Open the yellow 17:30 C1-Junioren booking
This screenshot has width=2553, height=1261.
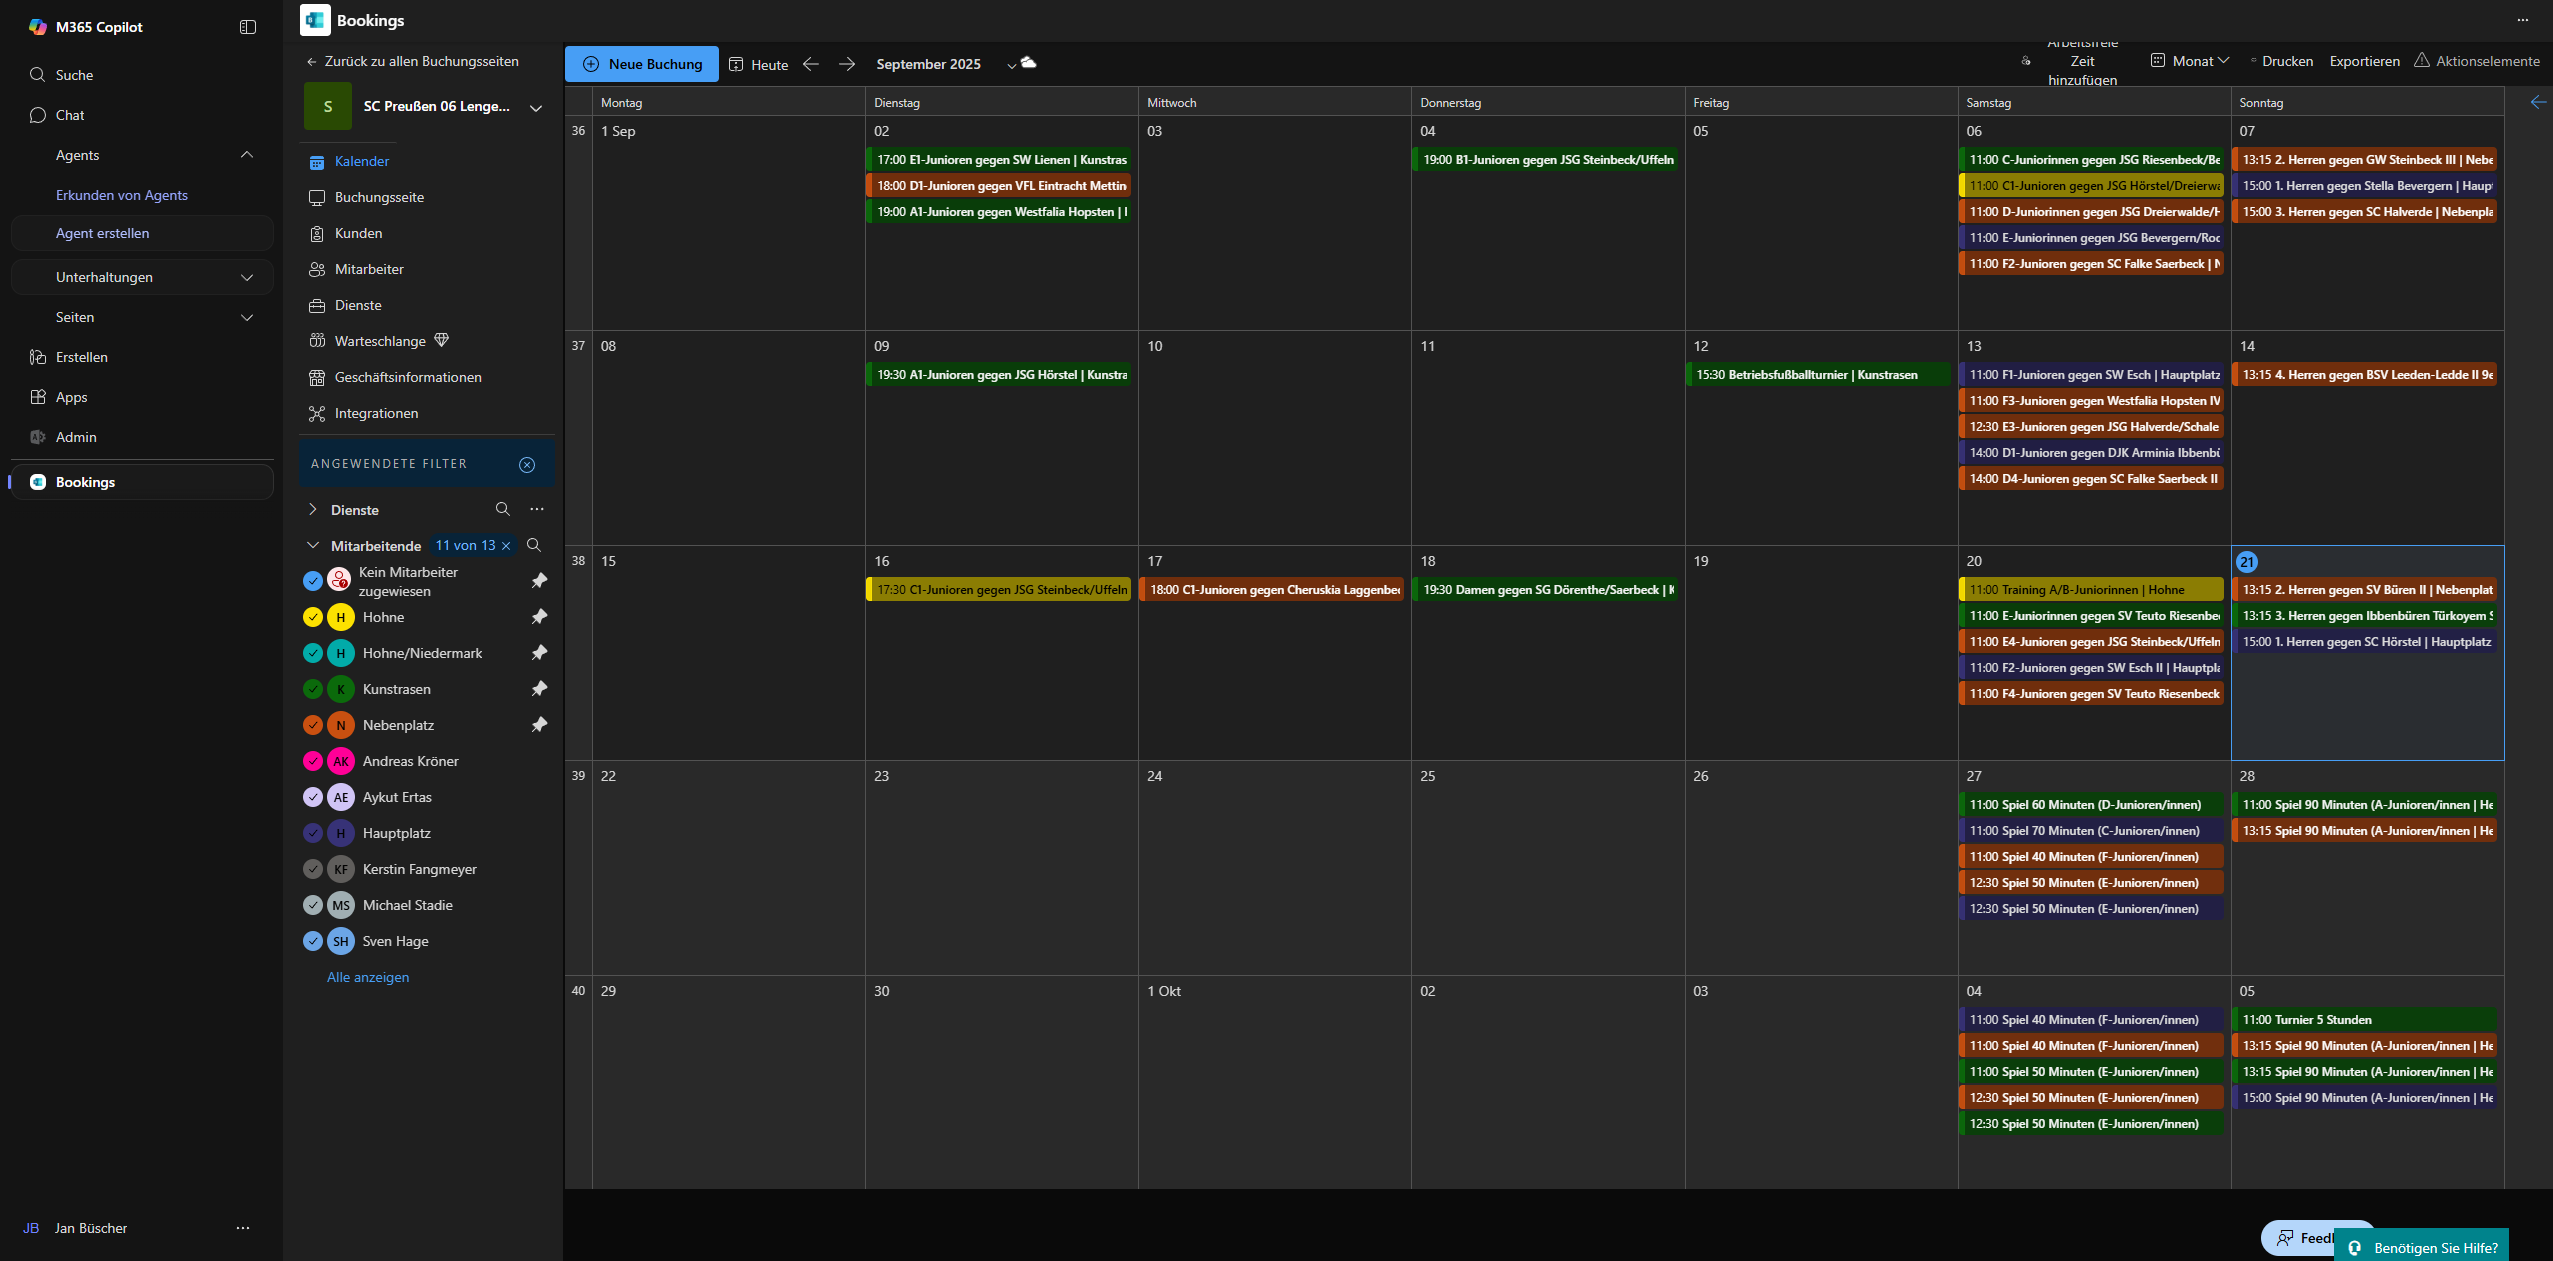point(999,590)
